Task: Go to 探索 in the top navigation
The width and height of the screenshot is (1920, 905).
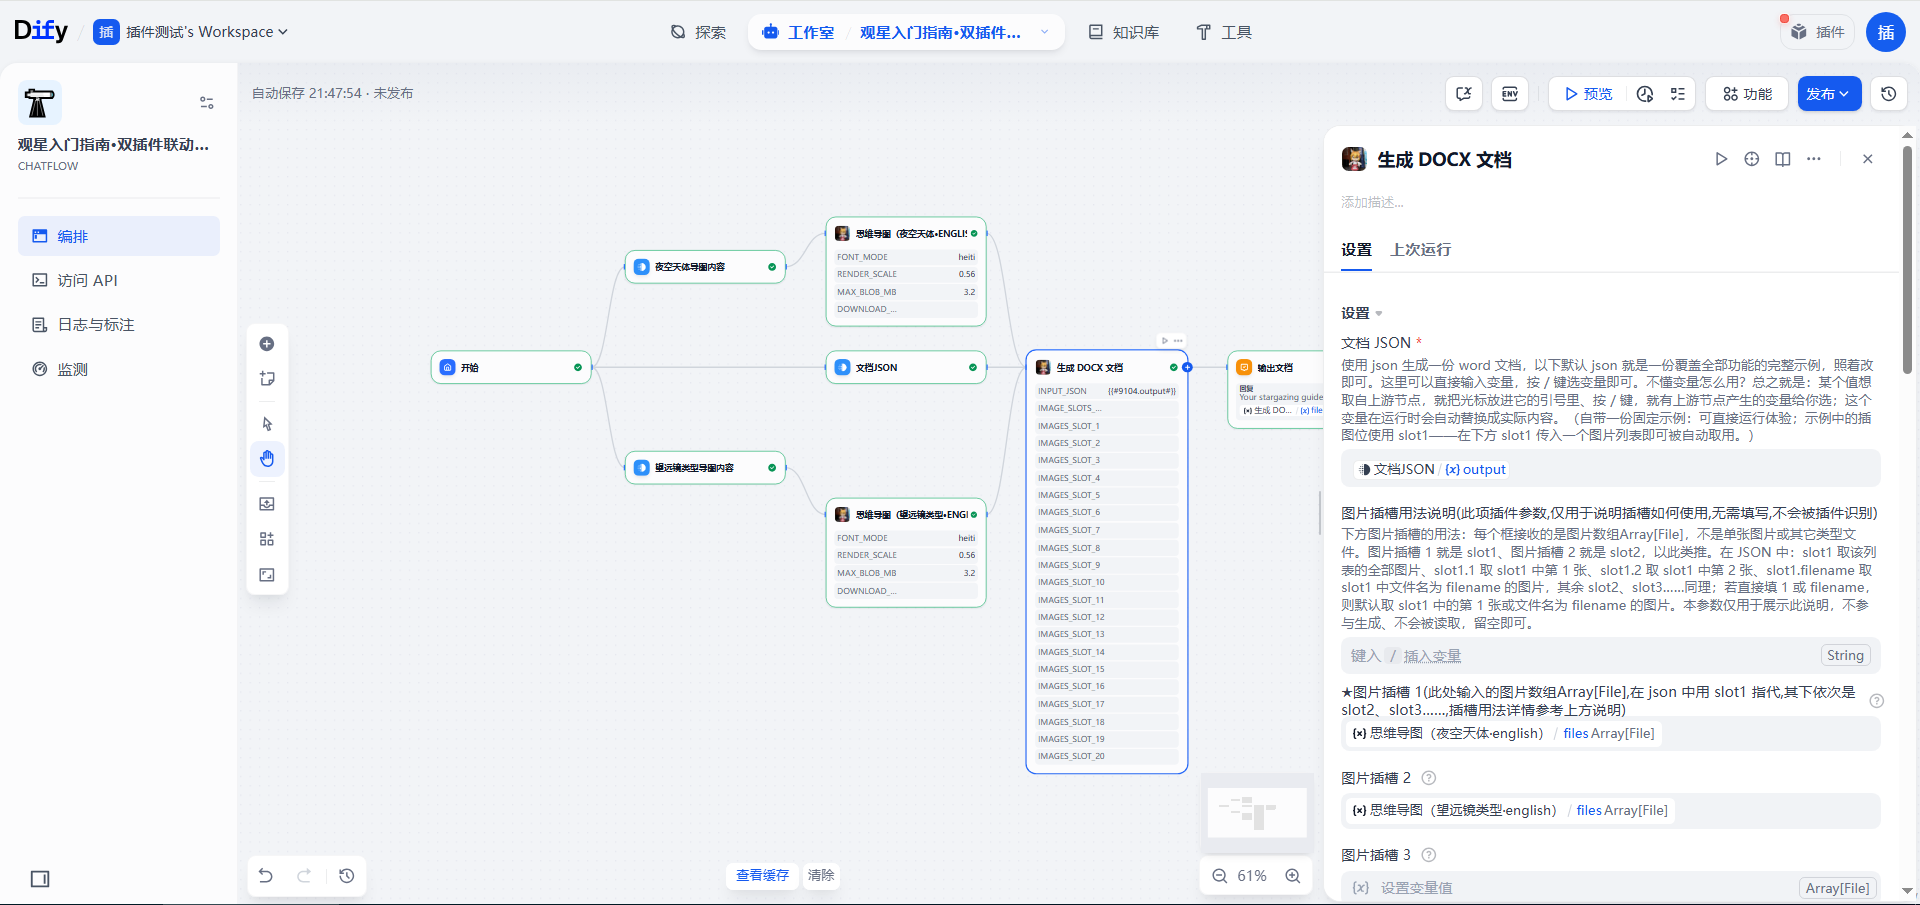Action: point(698,32)
